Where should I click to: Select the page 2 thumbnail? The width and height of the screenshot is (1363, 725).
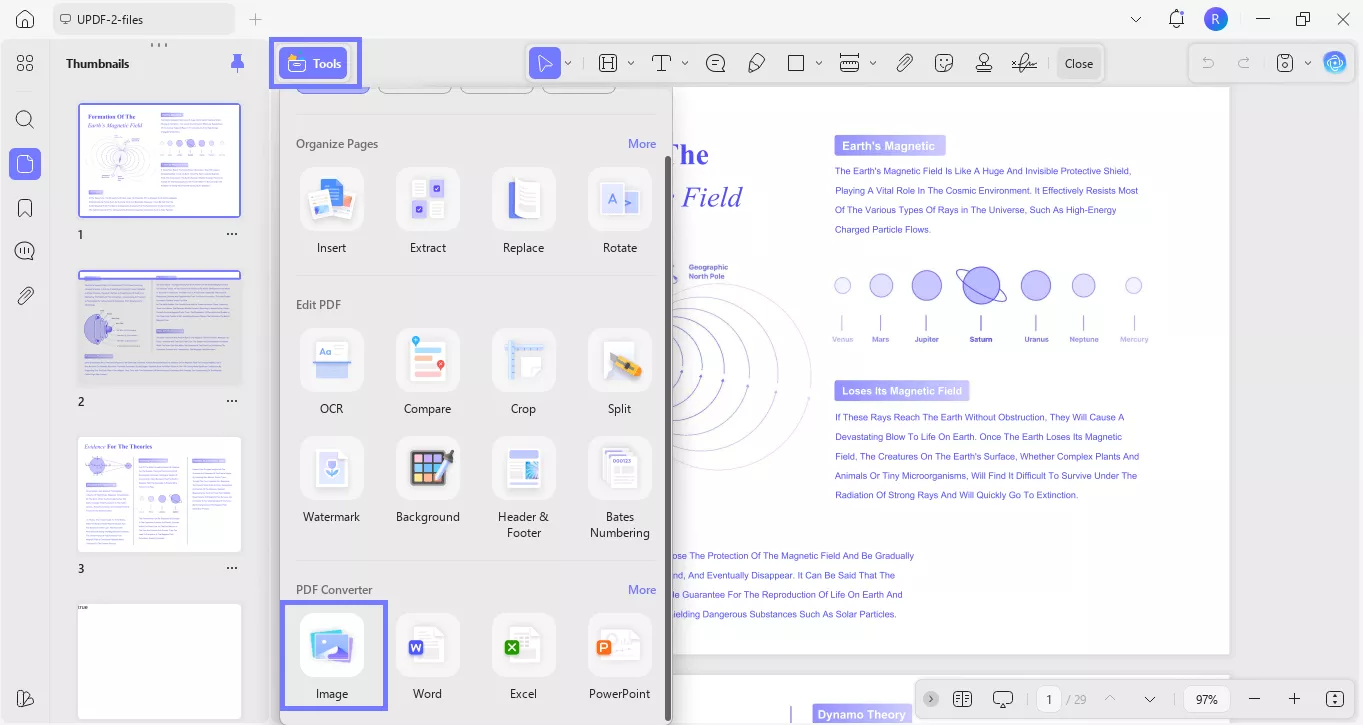(159, 326)
